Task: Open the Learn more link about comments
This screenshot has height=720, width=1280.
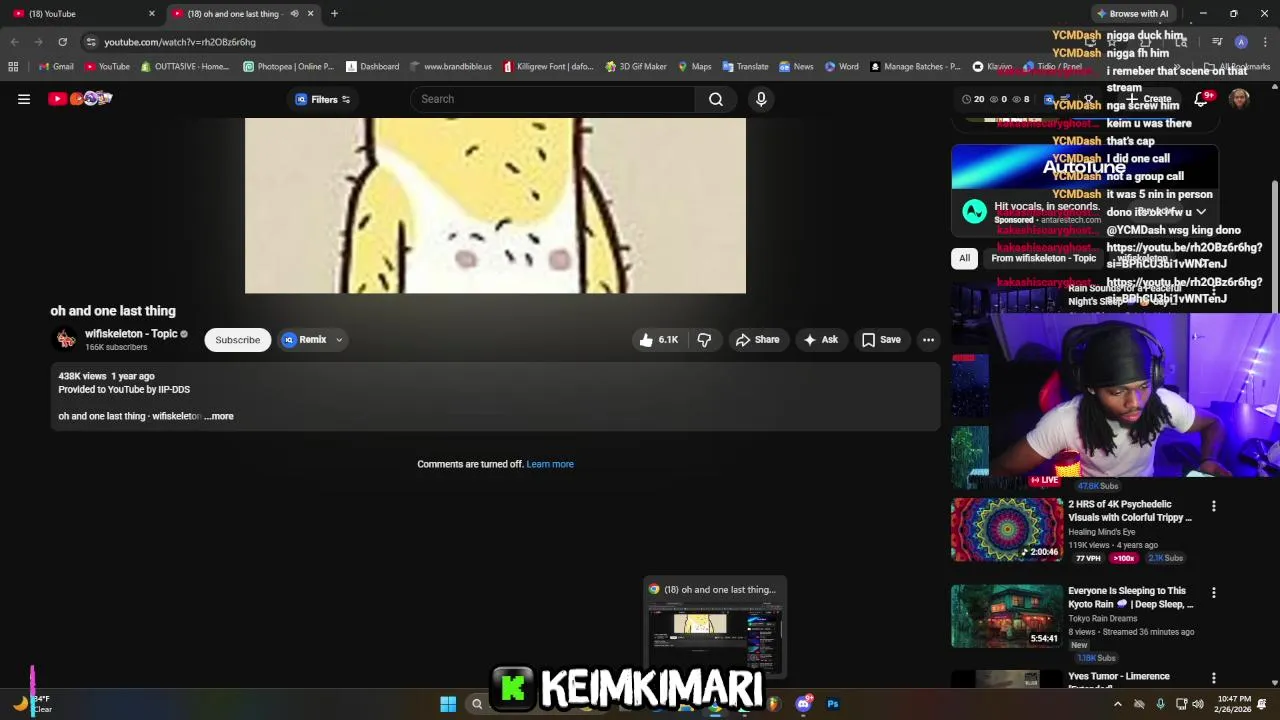Action: pyautogui.click(x=550, y=464)
